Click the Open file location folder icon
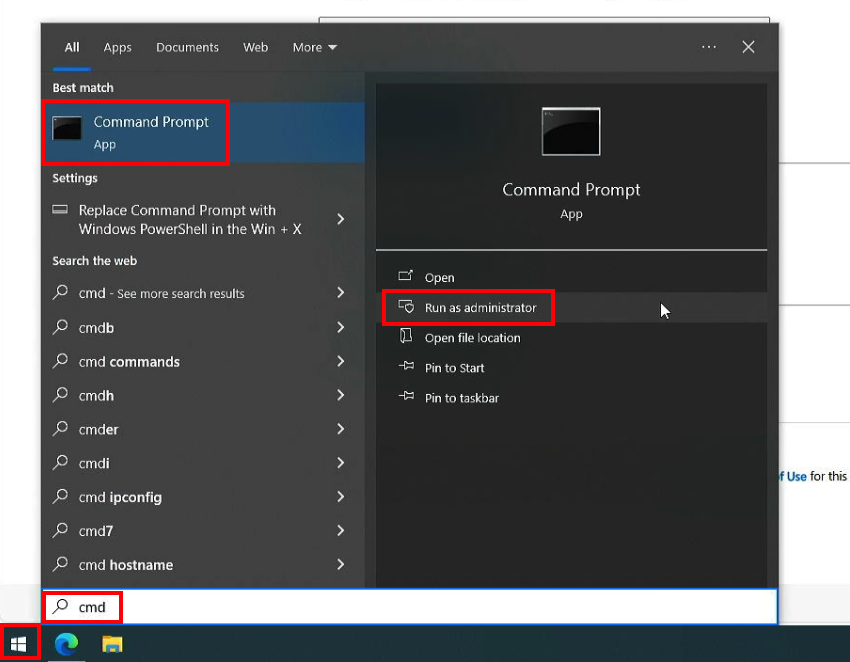 pos(405,336)
